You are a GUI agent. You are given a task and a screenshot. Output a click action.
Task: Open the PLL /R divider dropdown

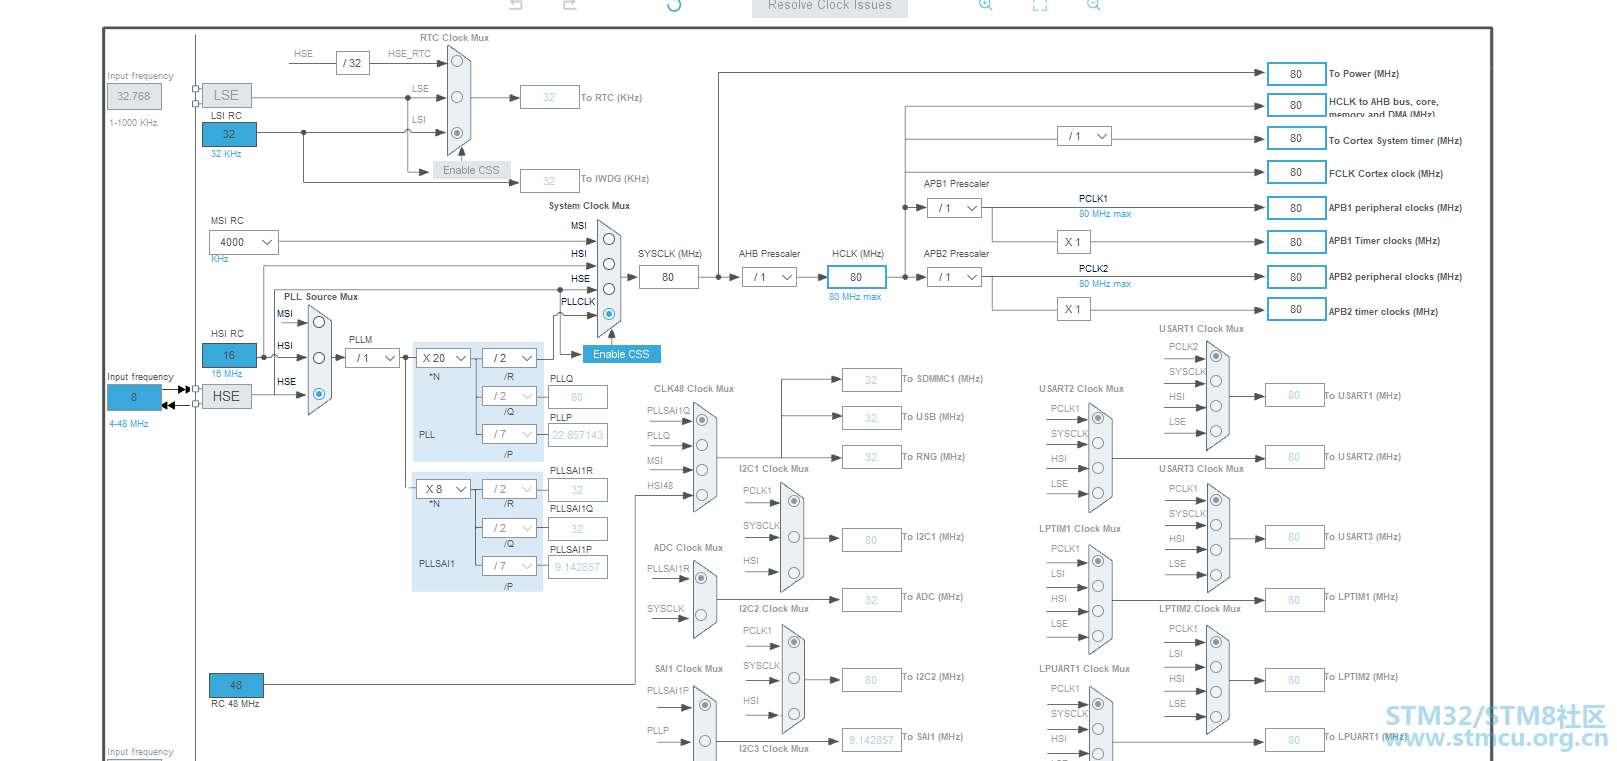(x=510, y=358)
